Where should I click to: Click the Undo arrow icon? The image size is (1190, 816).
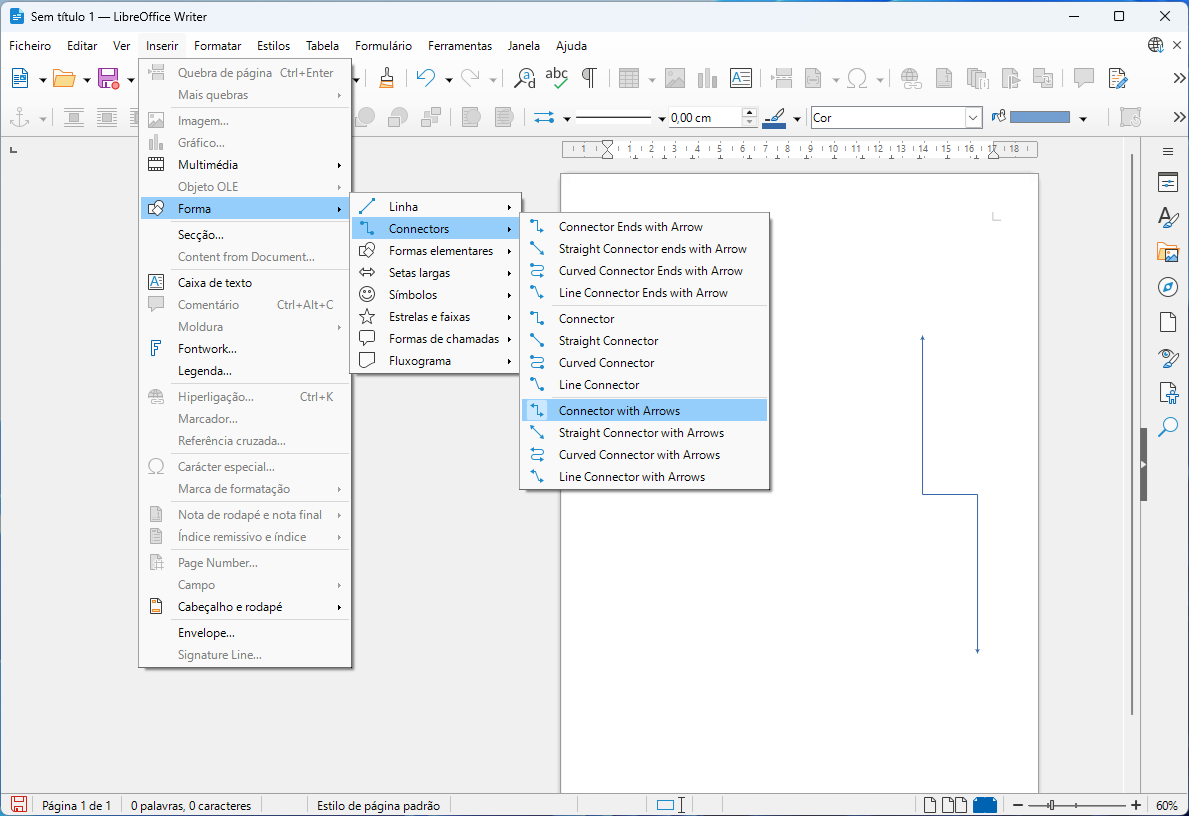coord(426,78)
